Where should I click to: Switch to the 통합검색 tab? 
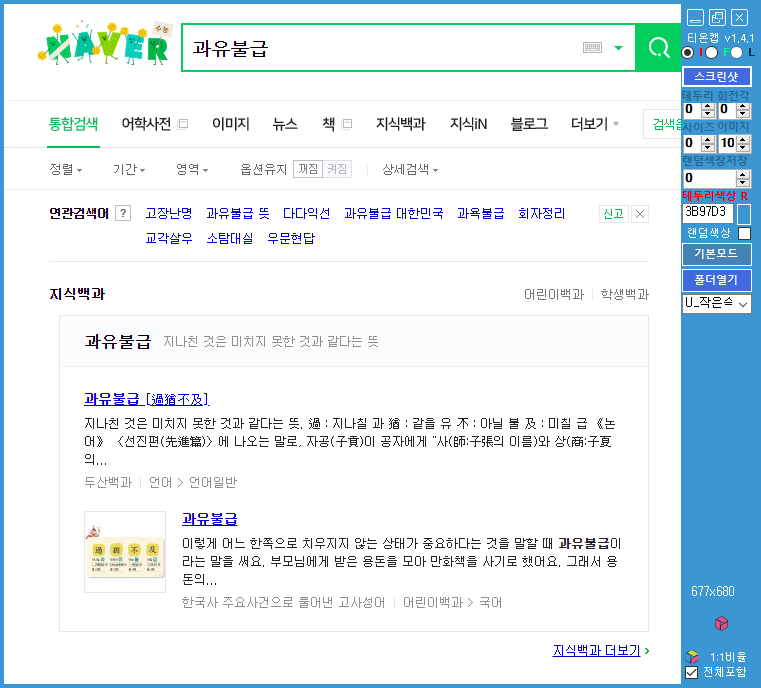pyautogui.click(x=73, y=124)
